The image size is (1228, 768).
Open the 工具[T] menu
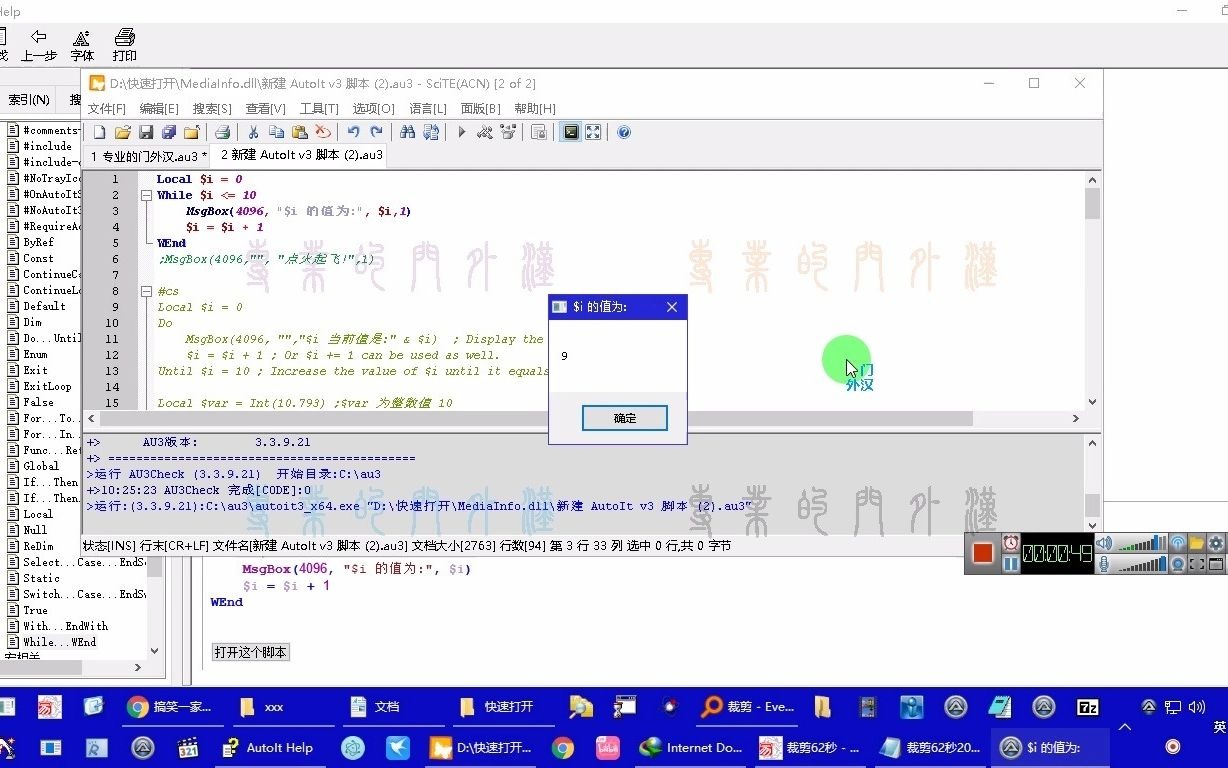(x=321, y=108)
